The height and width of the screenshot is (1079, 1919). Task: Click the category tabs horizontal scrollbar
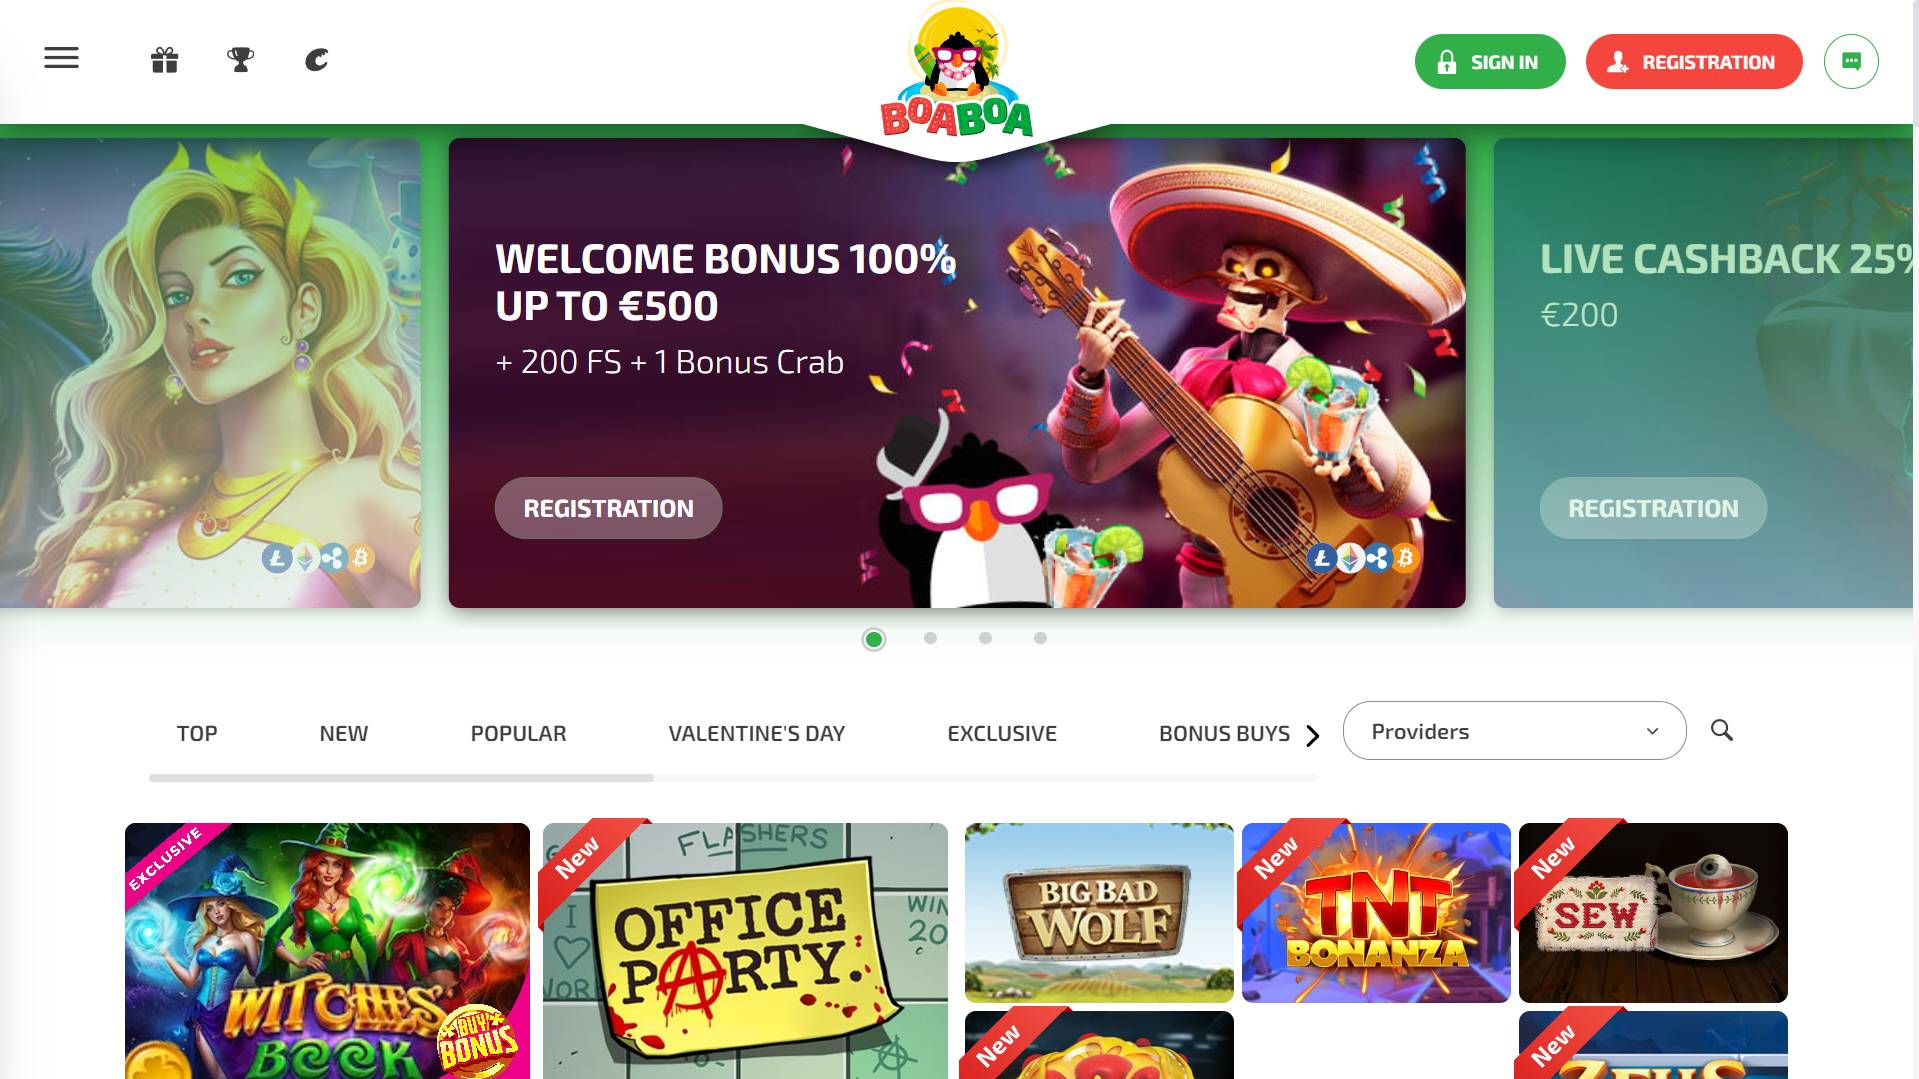[734, 778]
